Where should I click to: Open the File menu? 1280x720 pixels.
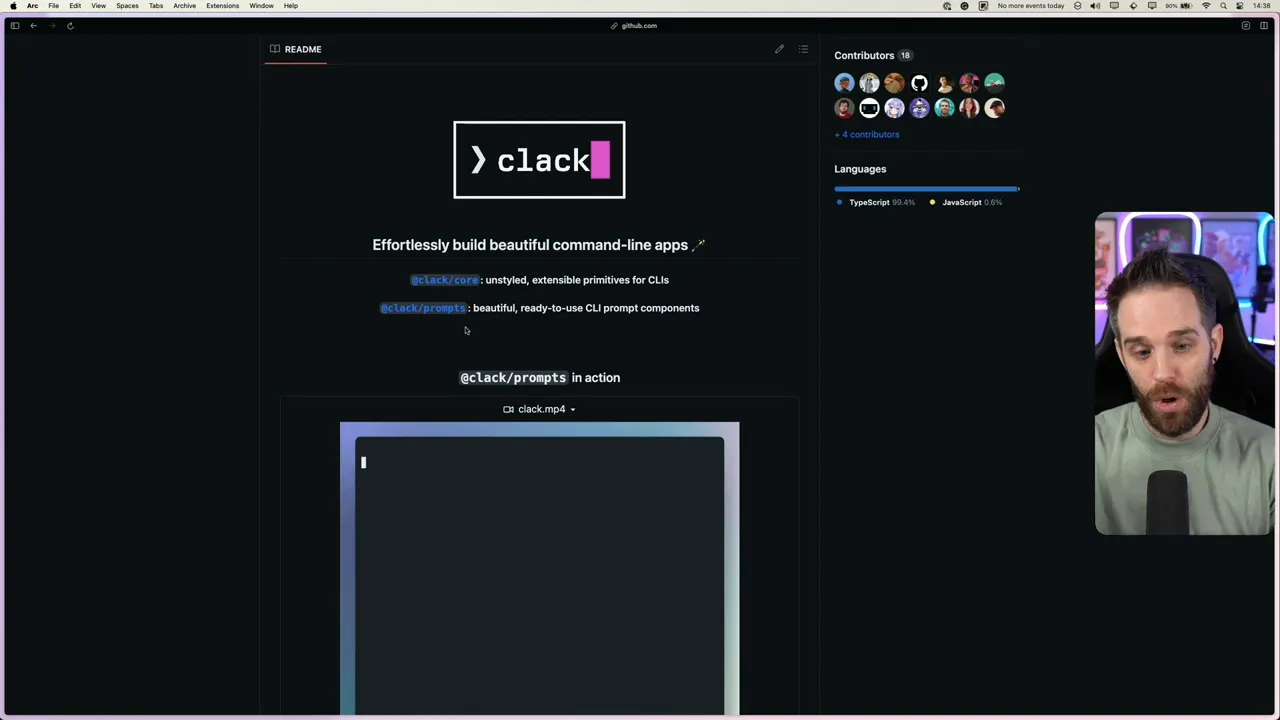point(53,6)
